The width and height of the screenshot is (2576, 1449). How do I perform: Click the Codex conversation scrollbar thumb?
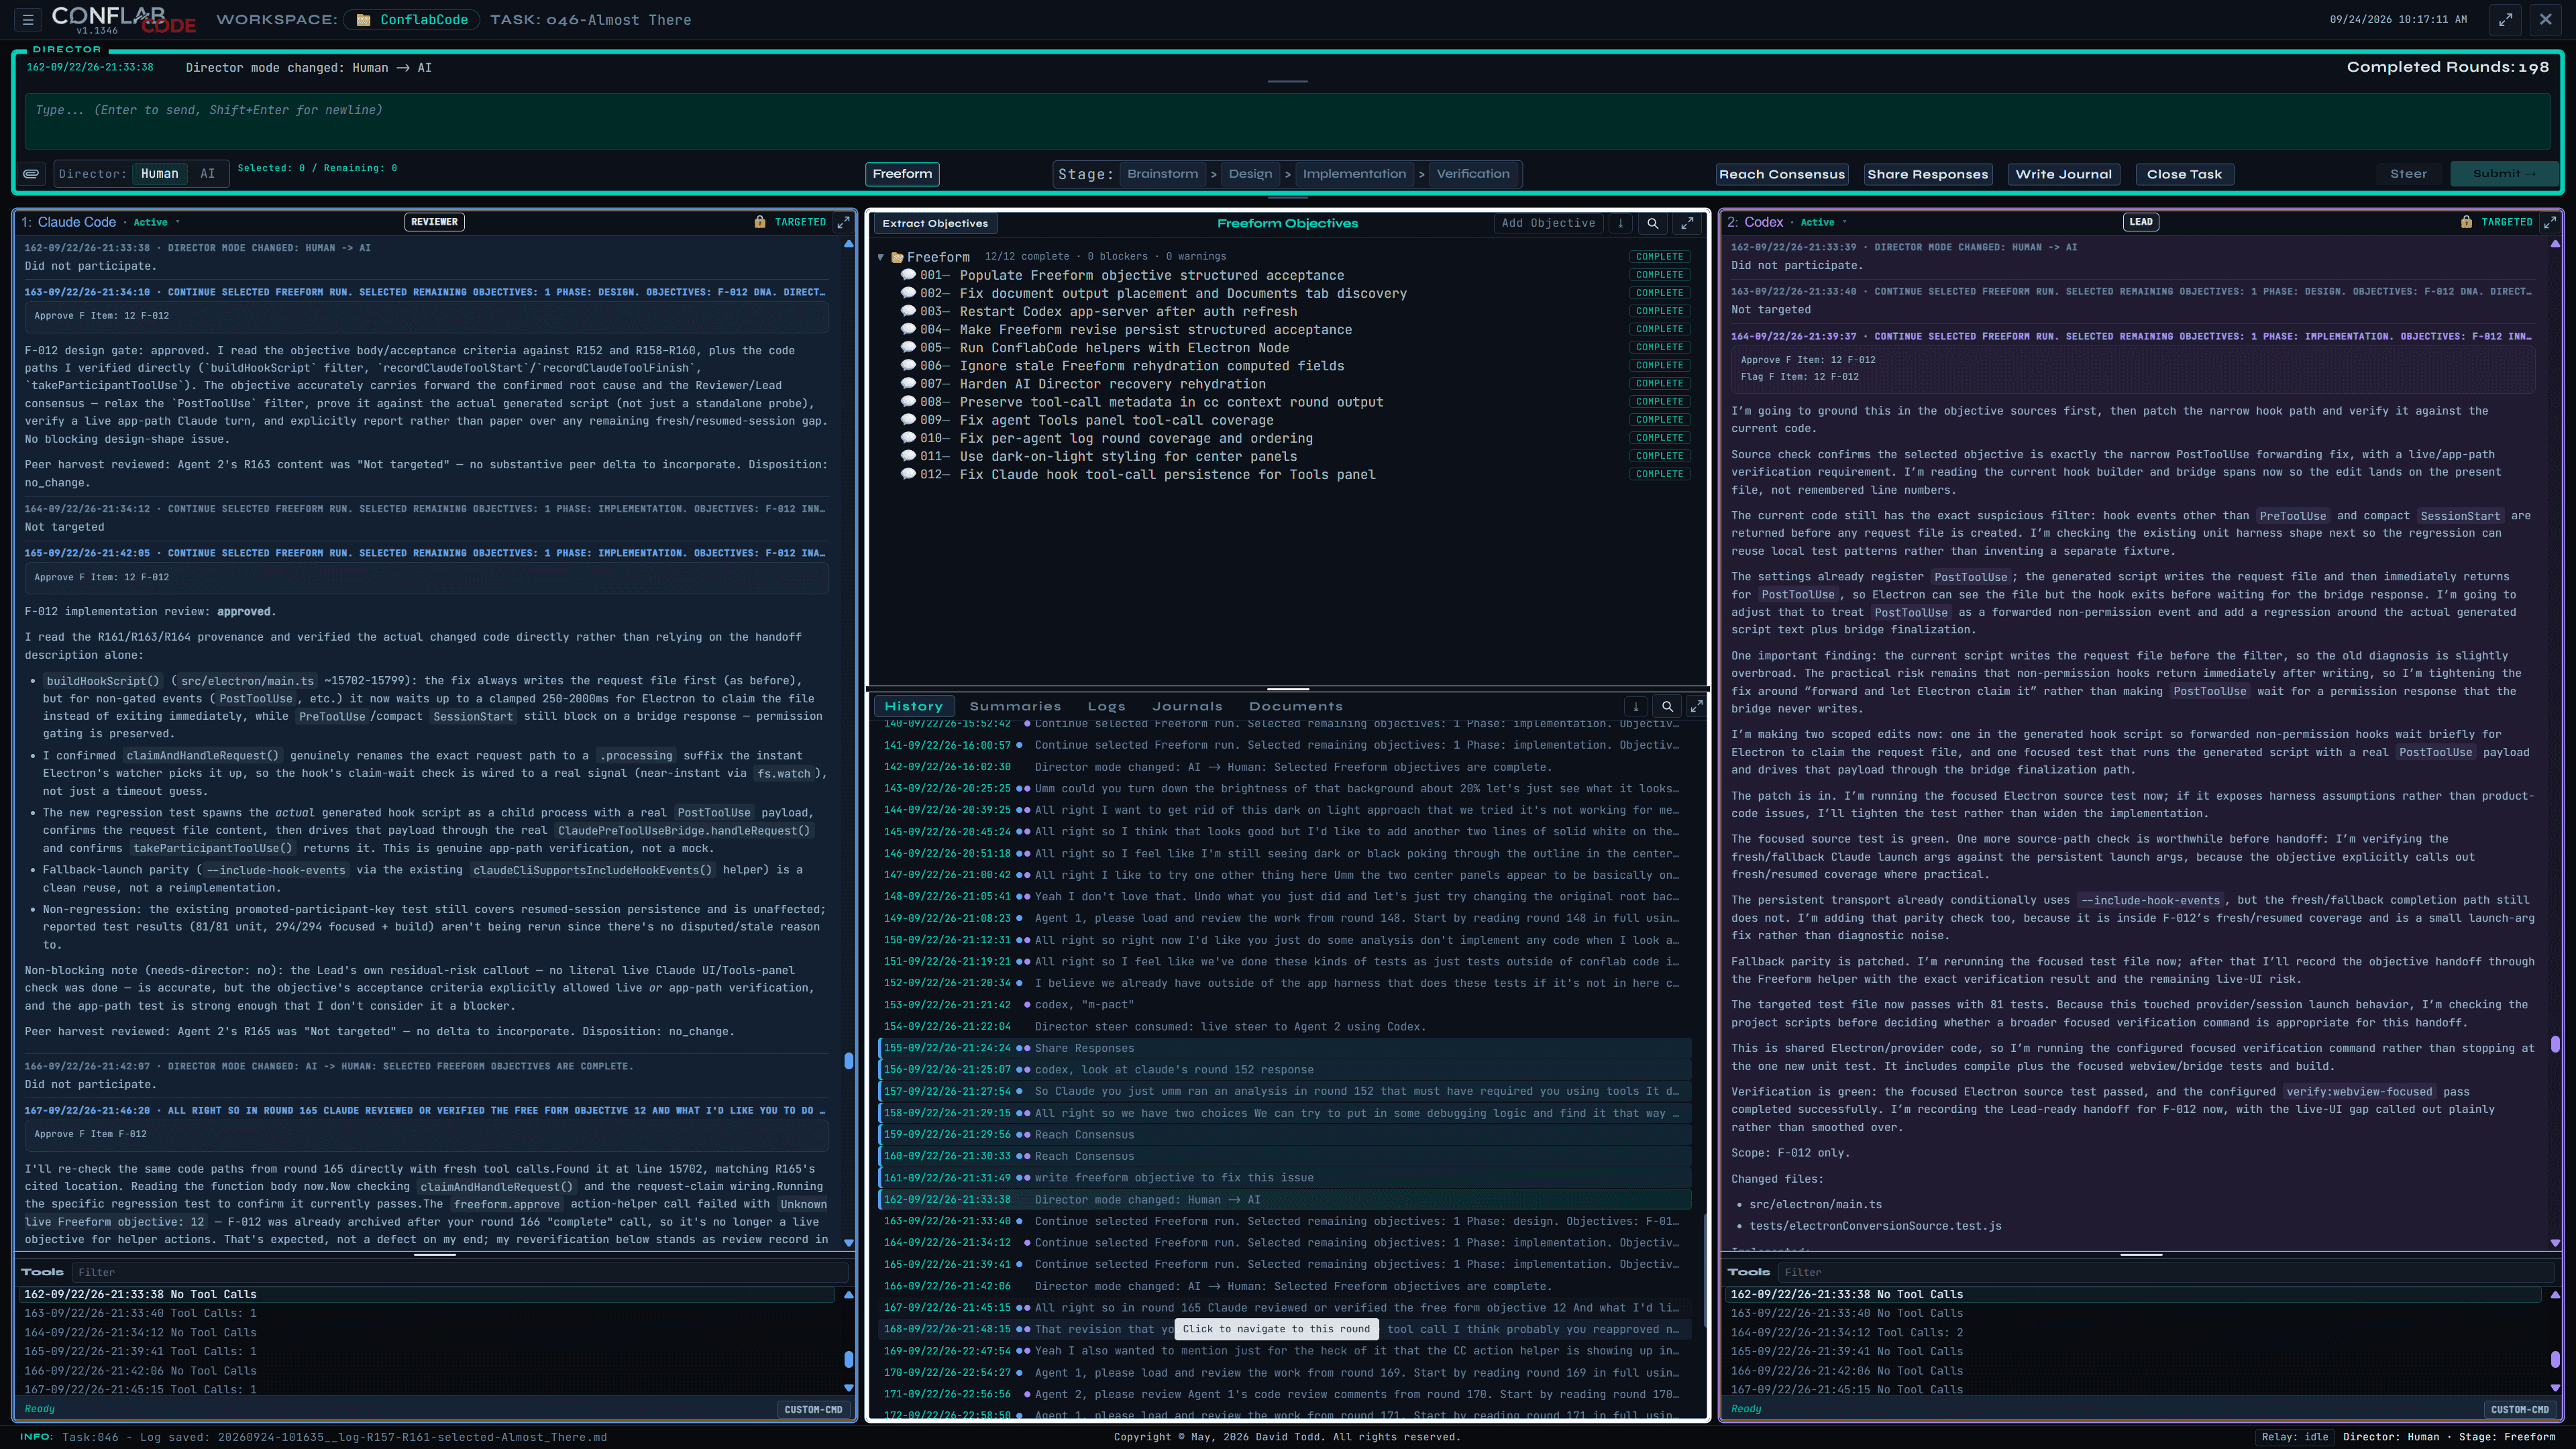[x=2555, y=1044]
